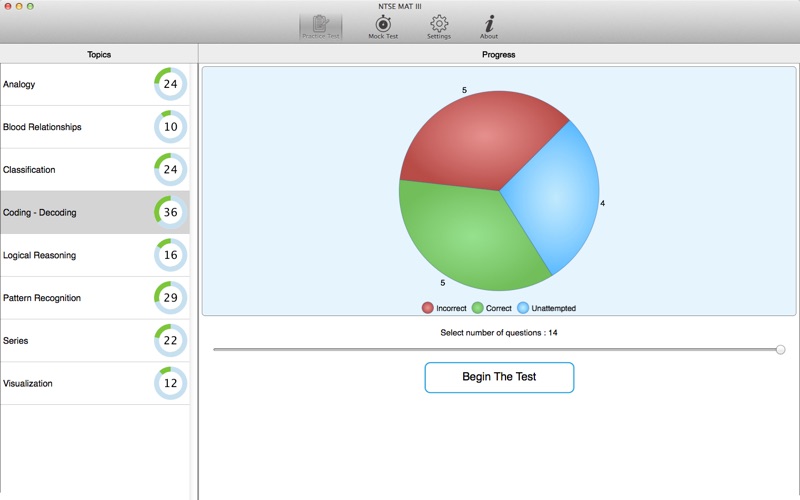Zoom the window with the green button
The width and height of the screenshot is (800, 500).
point(31,6)
